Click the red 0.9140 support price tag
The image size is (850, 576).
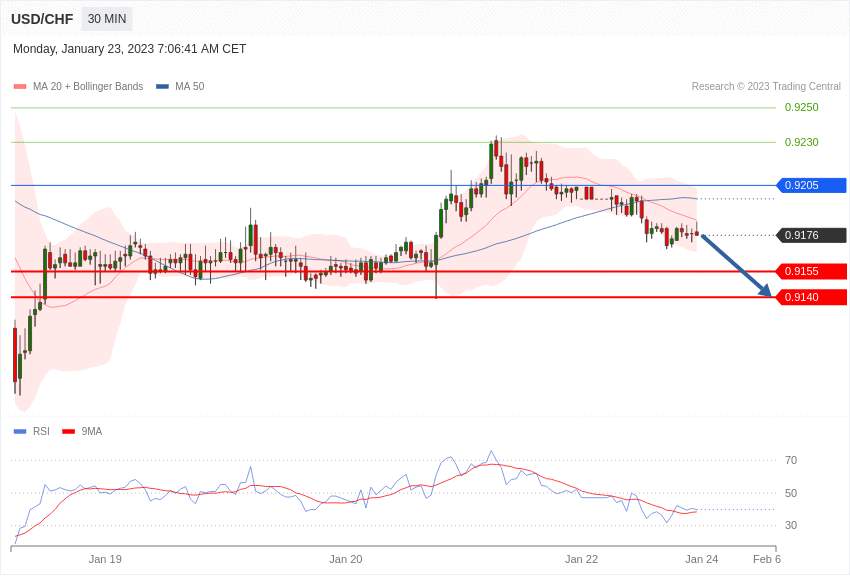click(812, 297)
